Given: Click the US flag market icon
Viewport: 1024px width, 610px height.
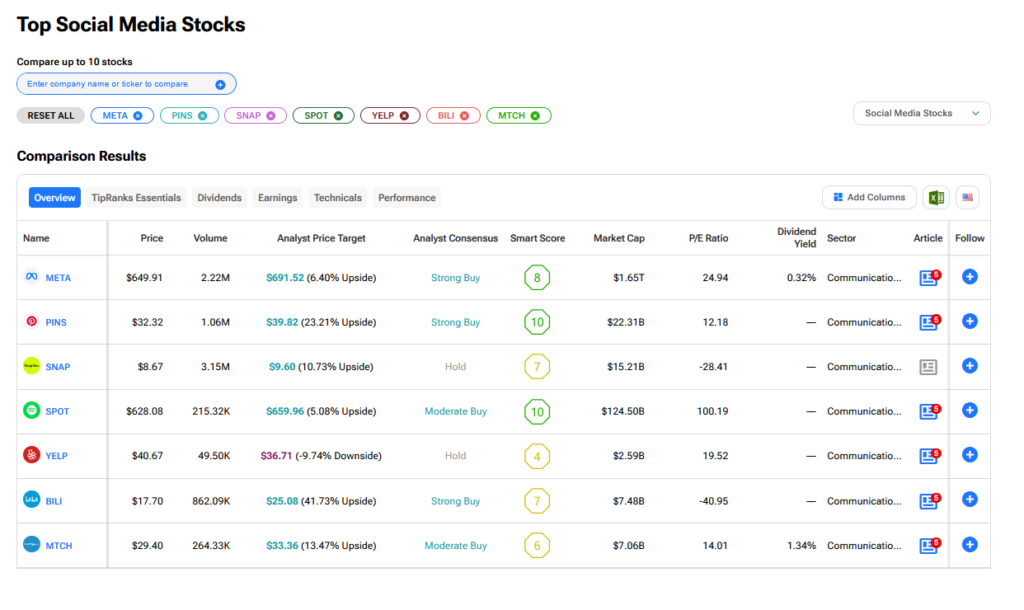Looking at the screenshot, I should point(967,197).
